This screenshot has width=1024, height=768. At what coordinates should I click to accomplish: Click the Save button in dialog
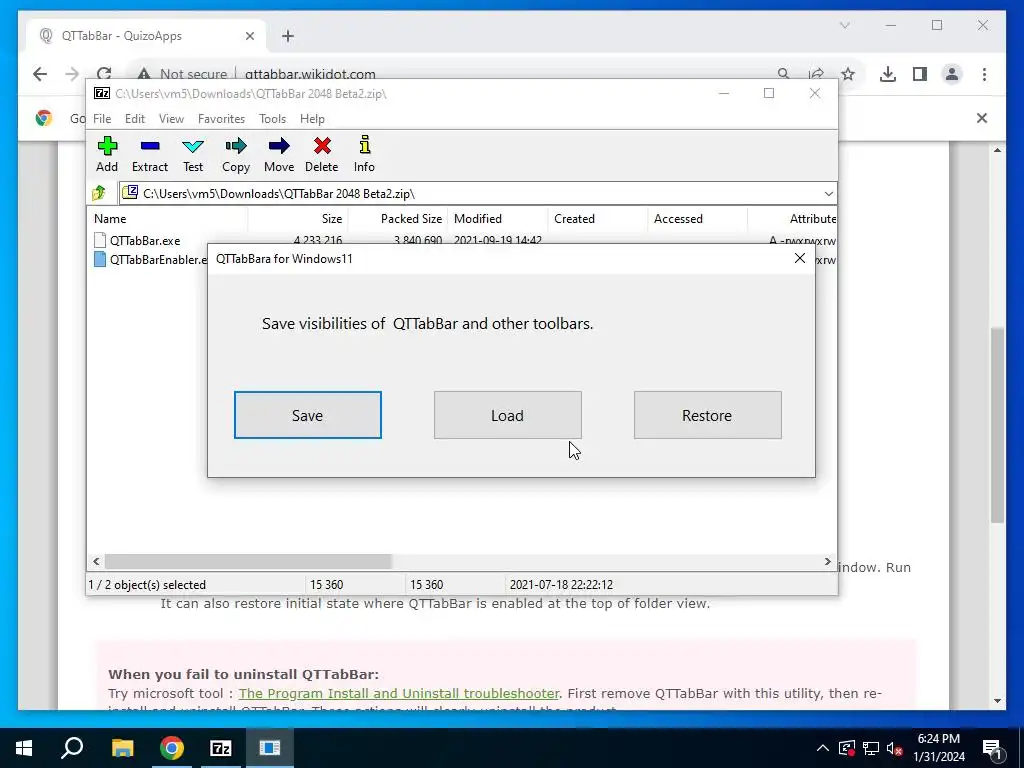pyautogui.click(x=308, y=415)
